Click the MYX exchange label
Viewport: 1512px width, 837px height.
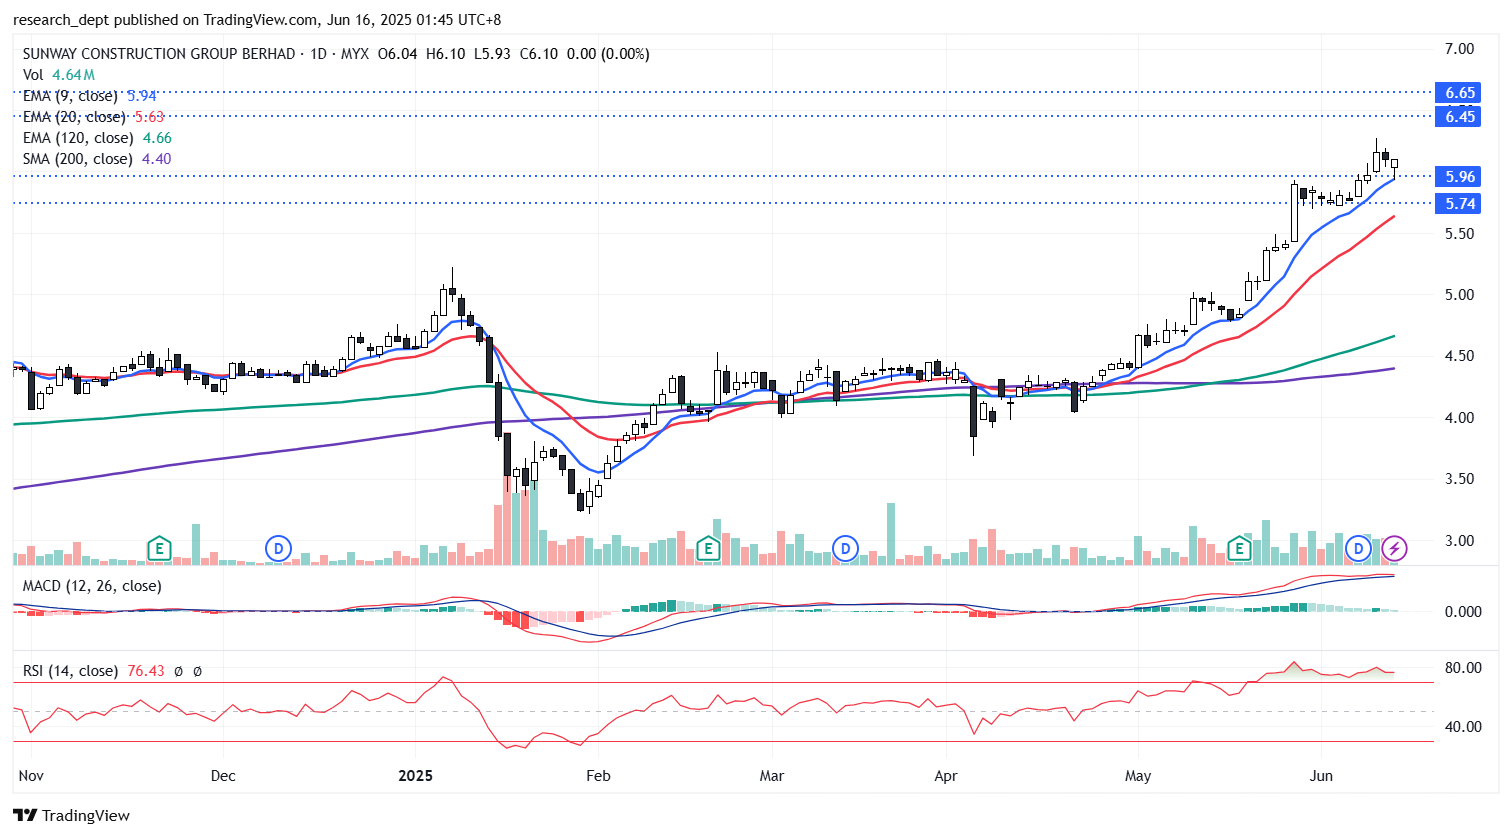[355, 54]
